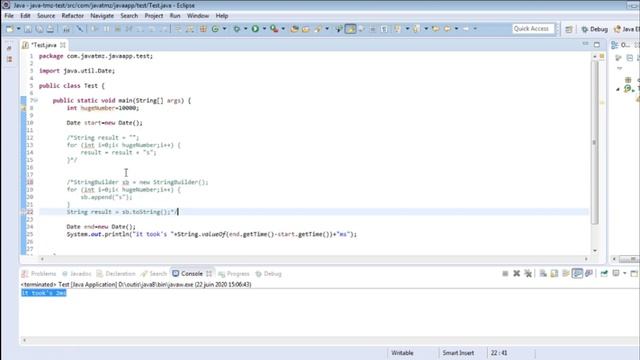Open the Back history dropdown arrow
640x360 pixels.
pyautogui.click(x=456, y=29)
